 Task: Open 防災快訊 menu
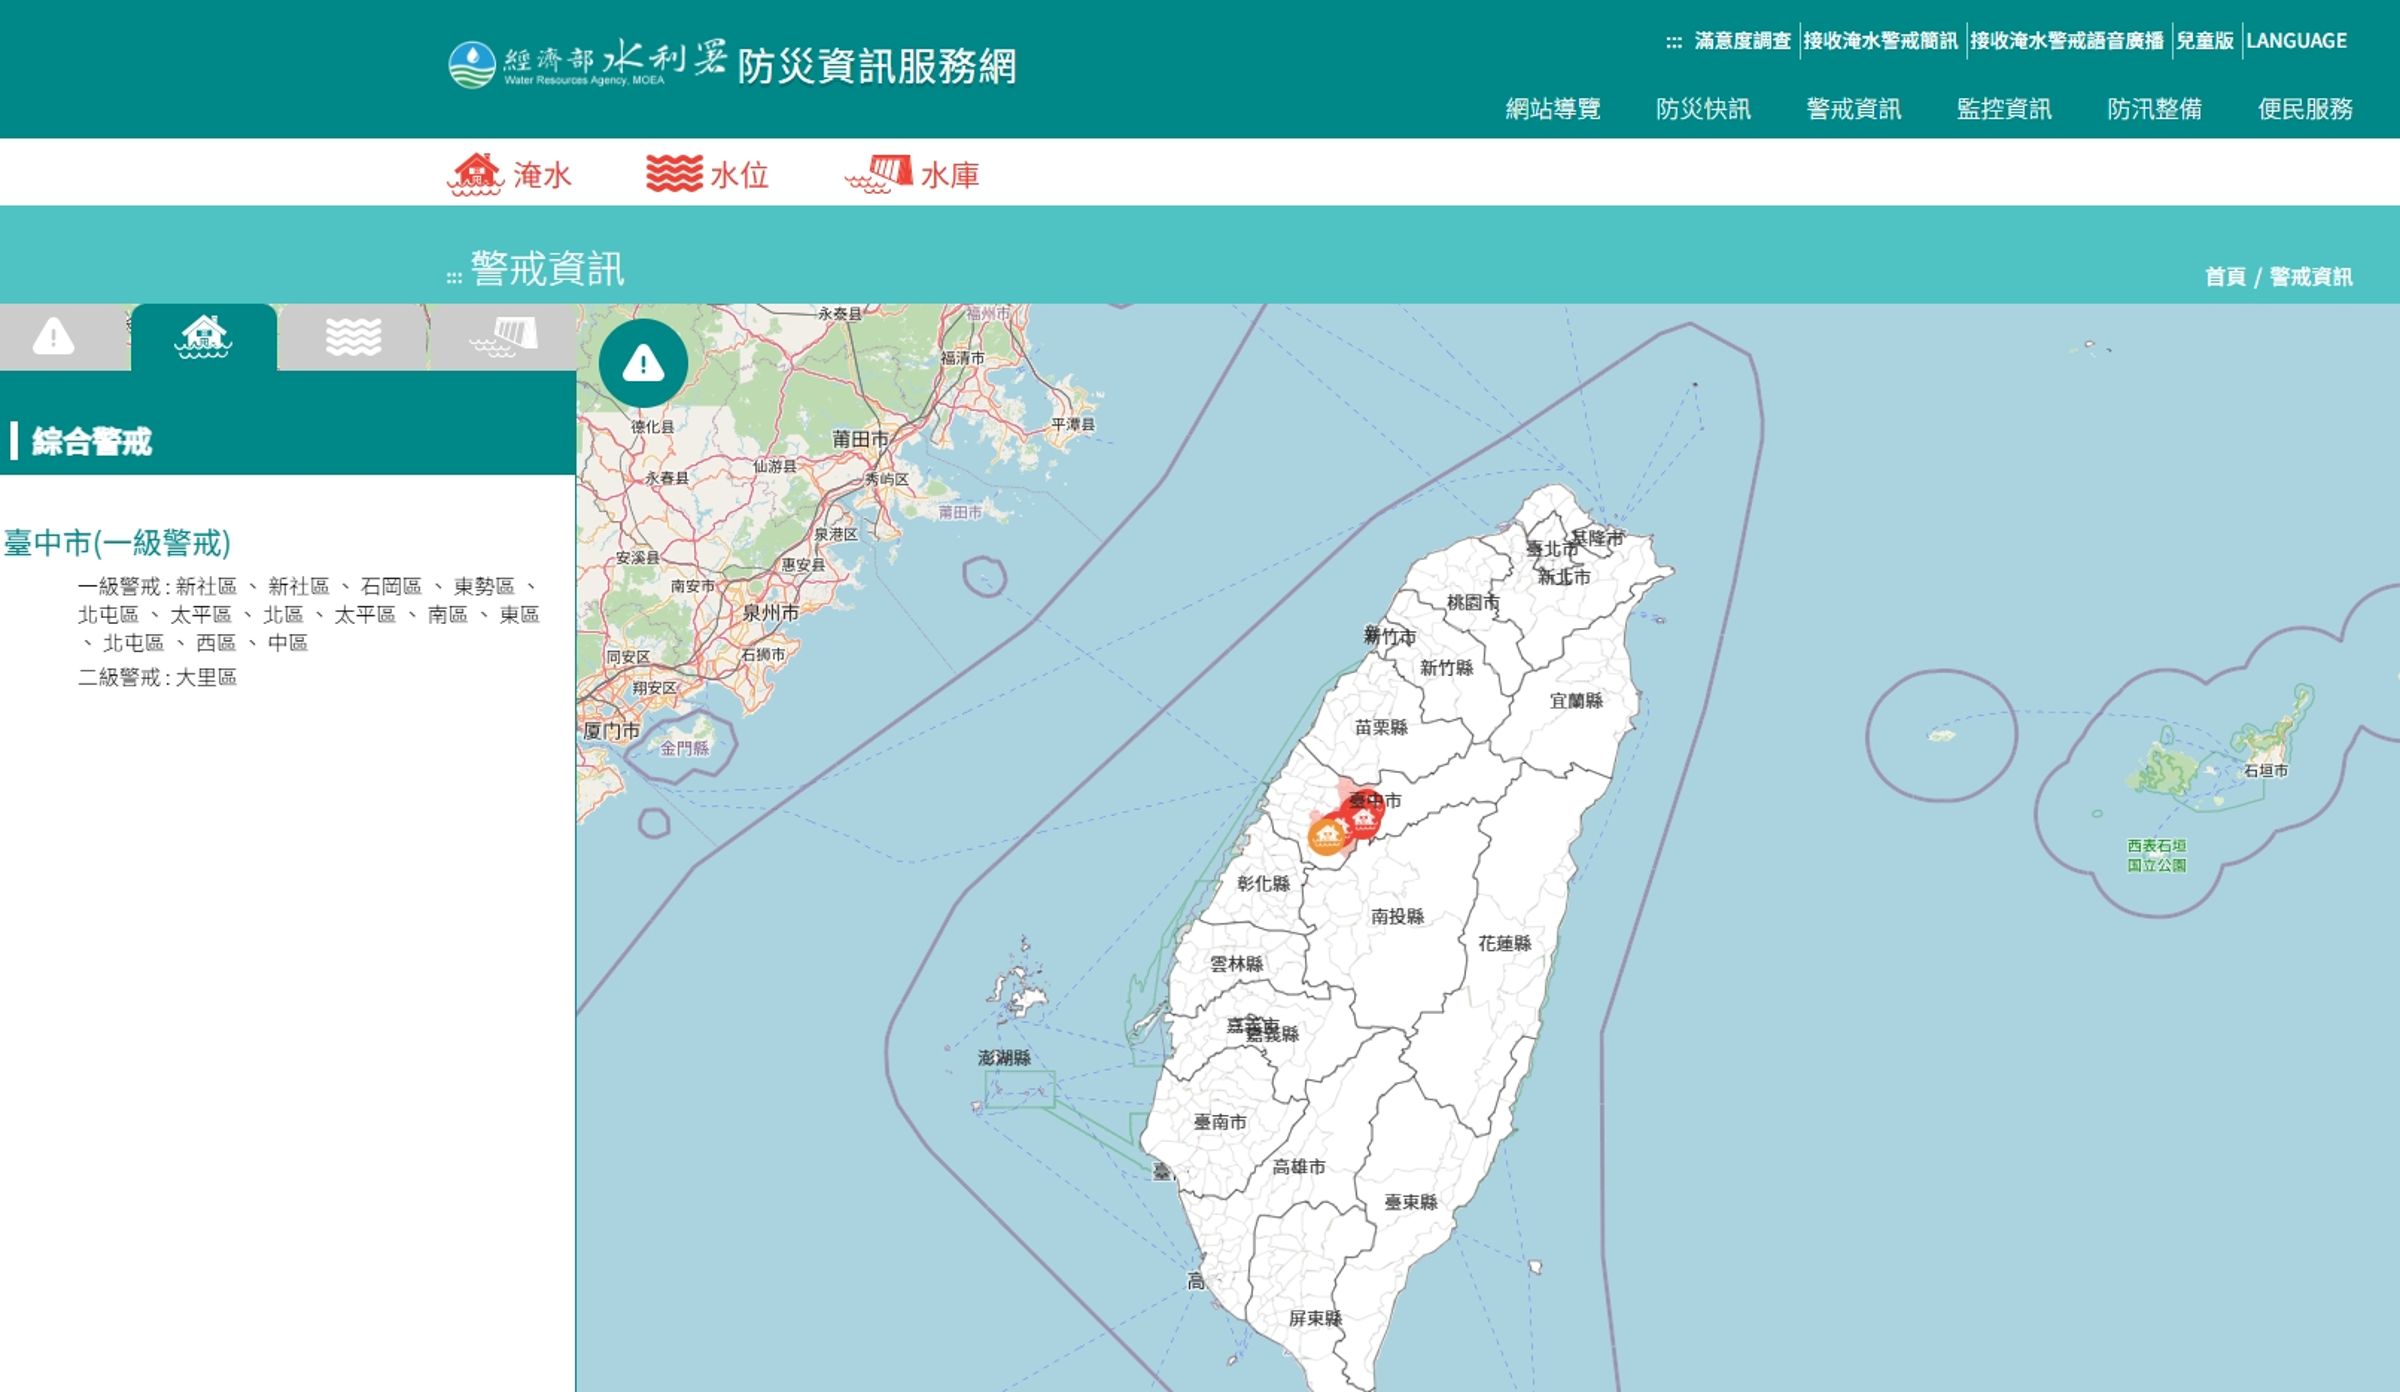tap(1703, 109)
